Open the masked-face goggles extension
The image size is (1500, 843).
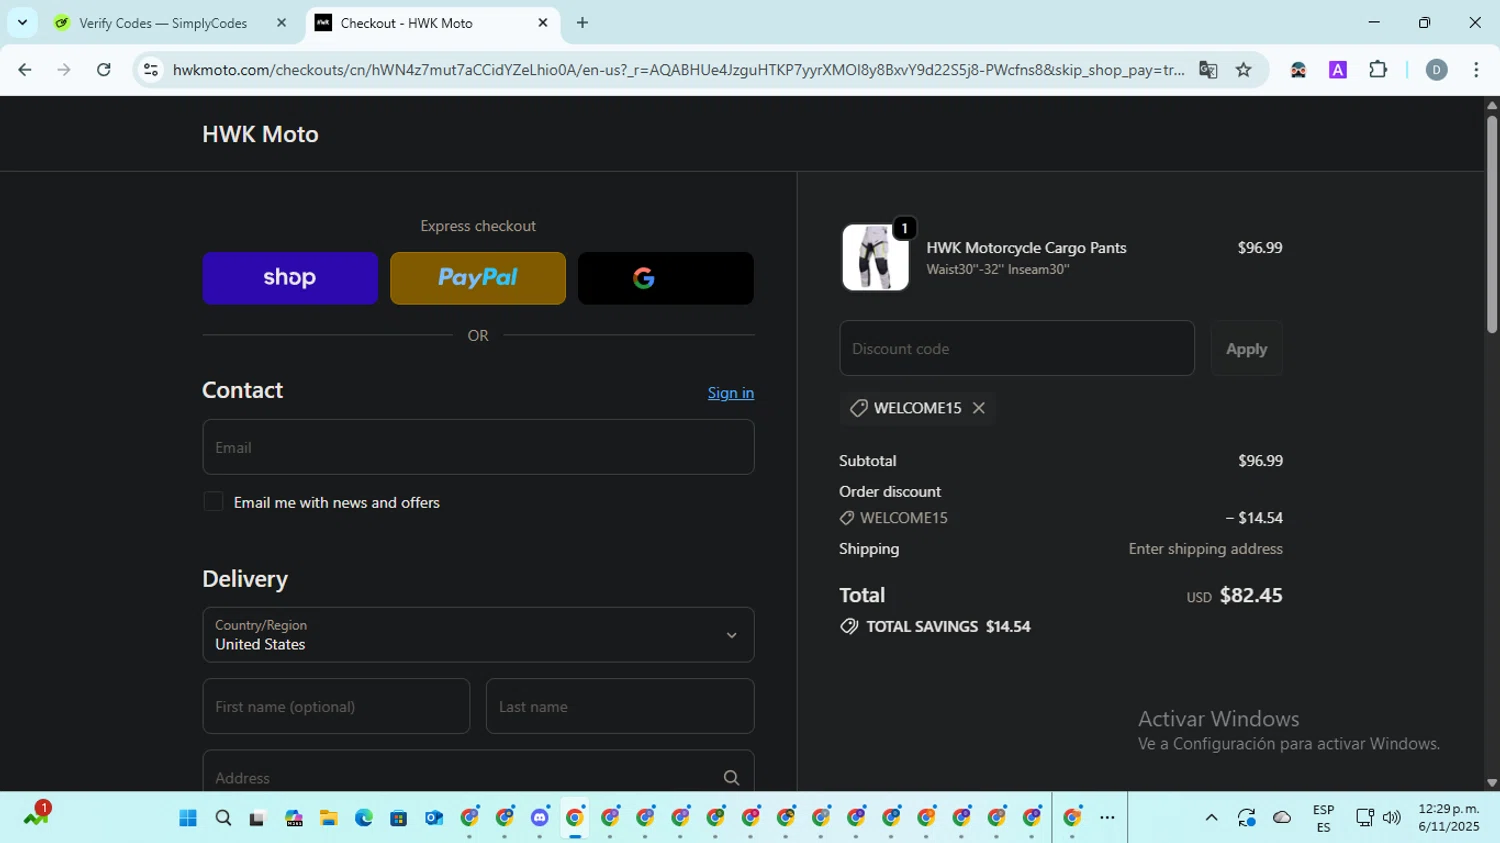pyautogui.click(x=1298, y=70)
